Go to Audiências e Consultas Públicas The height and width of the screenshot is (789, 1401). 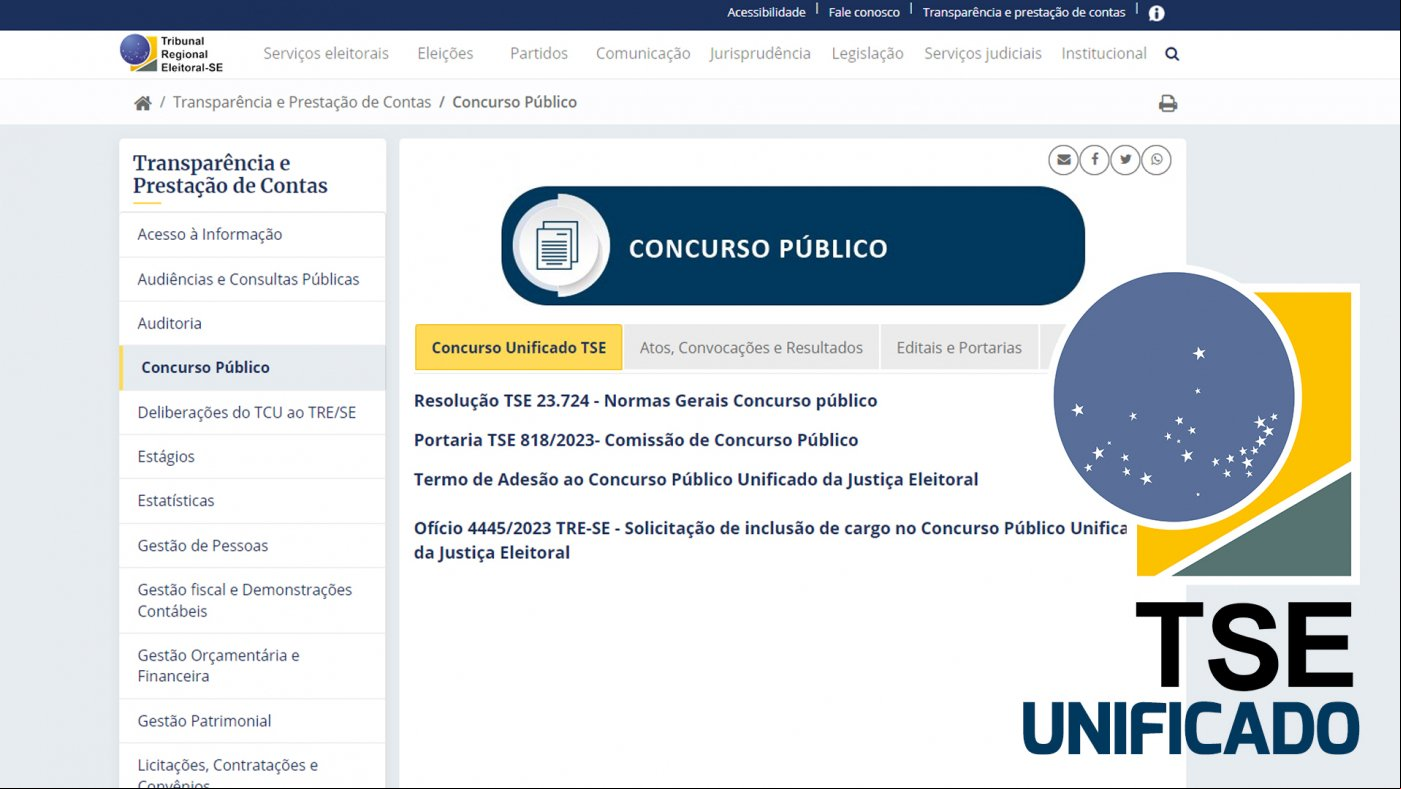(x=252, y=279)
